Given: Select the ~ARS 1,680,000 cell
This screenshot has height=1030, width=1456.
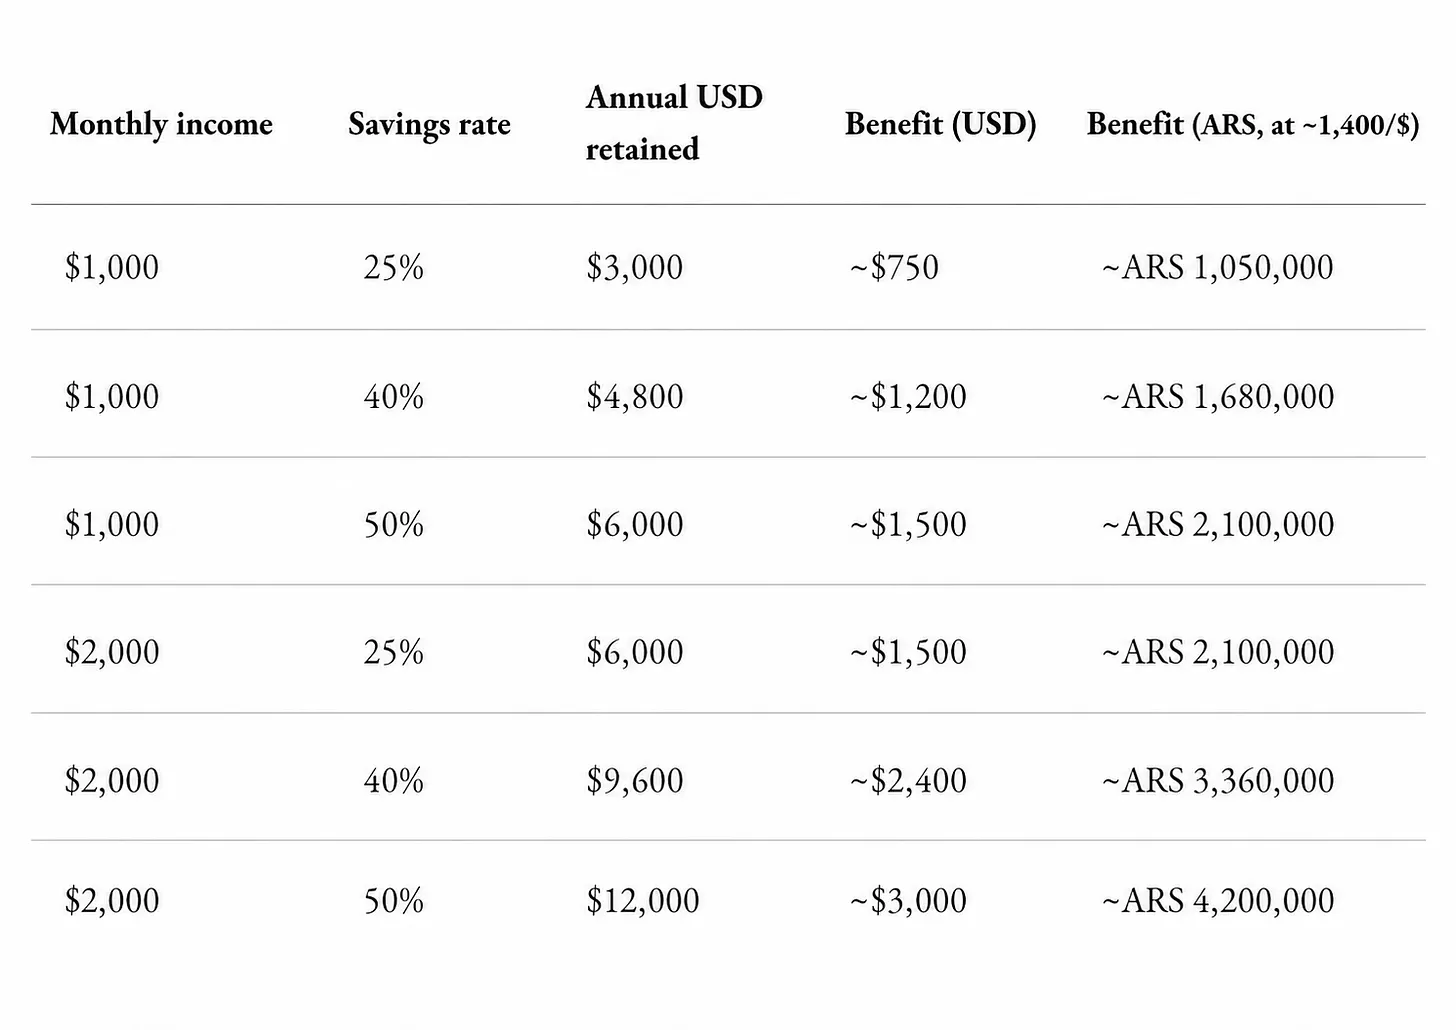Looking at the screenshot, I should tap(1217, 396).
